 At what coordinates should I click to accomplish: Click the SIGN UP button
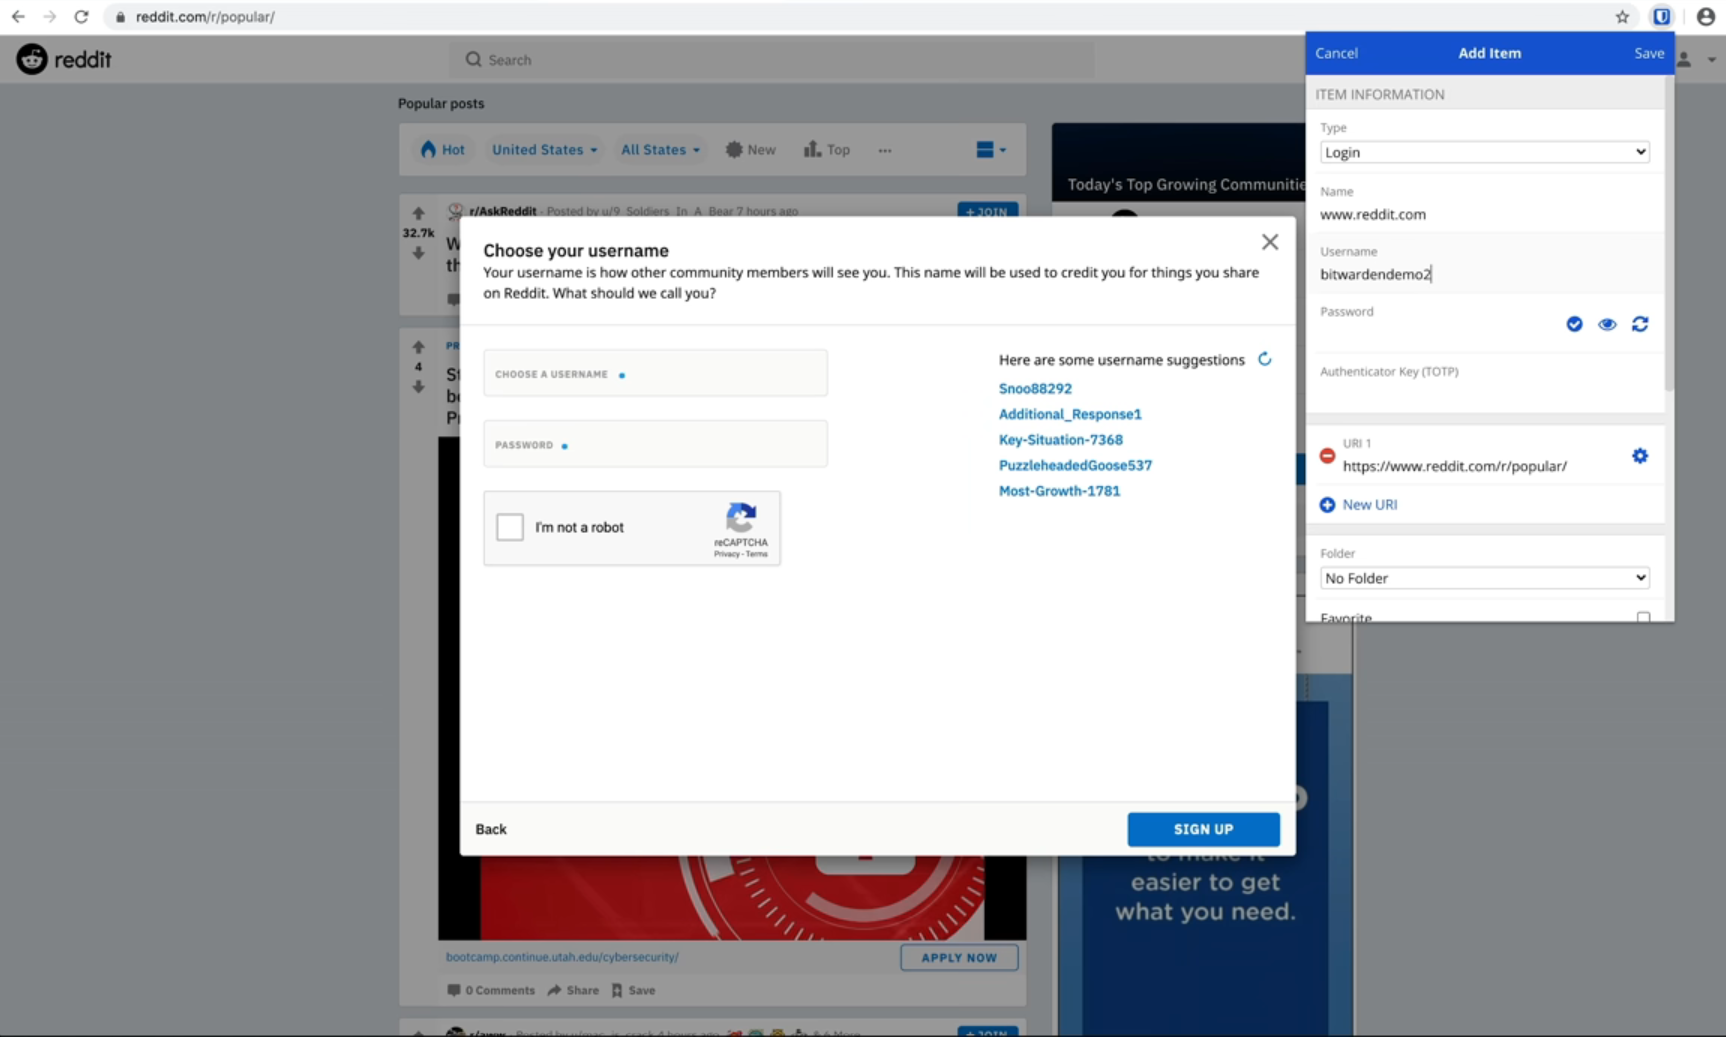tap(1203, 829)
